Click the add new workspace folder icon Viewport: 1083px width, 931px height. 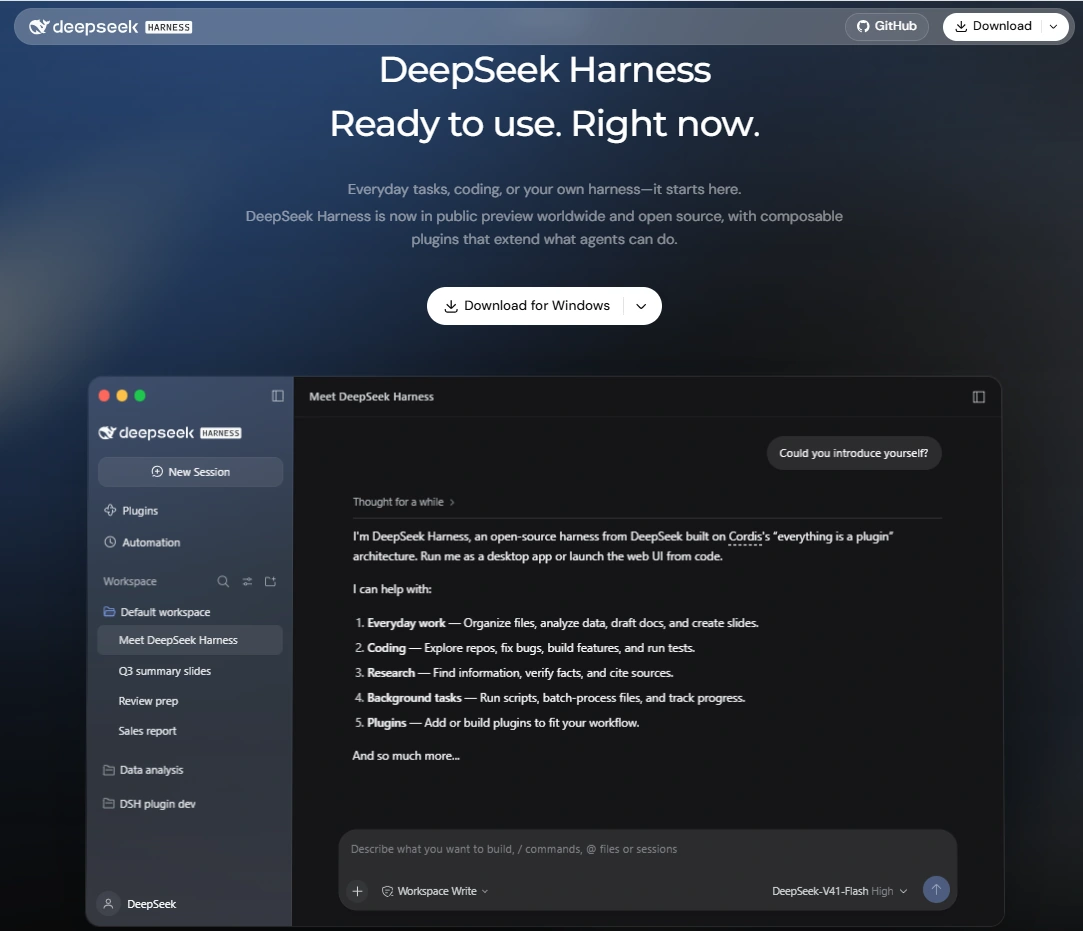point(271,582)
